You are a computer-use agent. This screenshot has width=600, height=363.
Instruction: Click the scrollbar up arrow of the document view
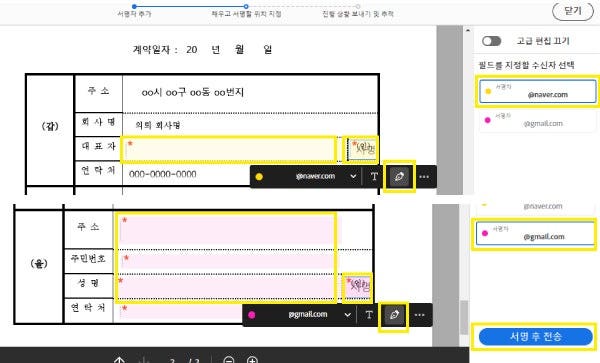coord(468,30)
